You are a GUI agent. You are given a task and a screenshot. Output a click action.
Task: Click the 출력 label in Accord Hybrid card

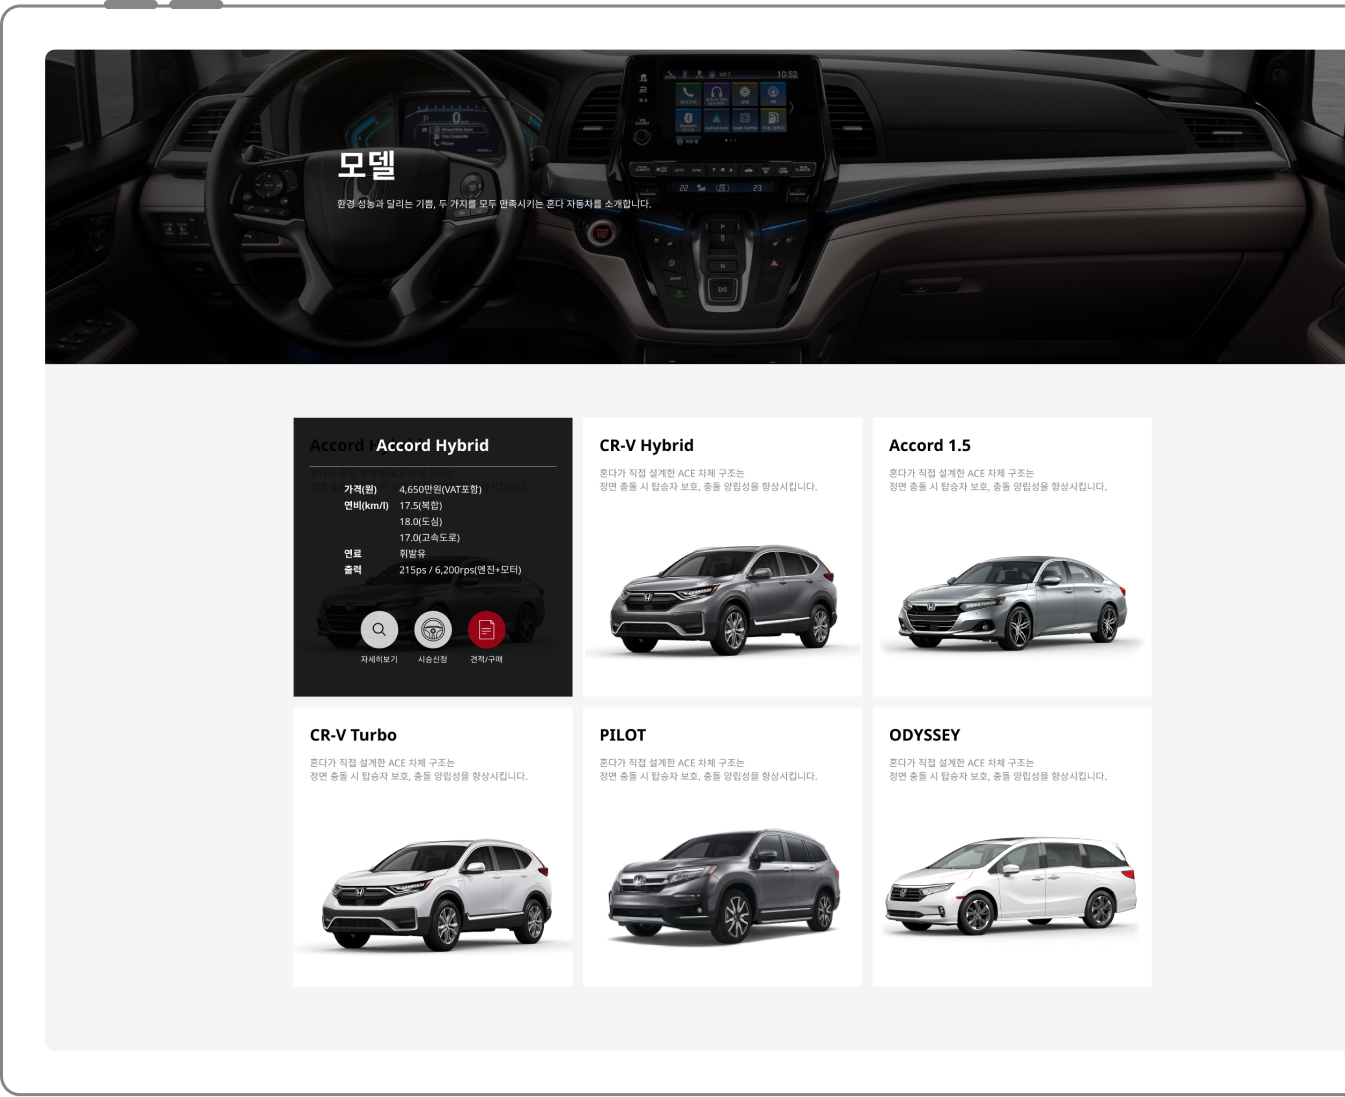coord(353,570)
